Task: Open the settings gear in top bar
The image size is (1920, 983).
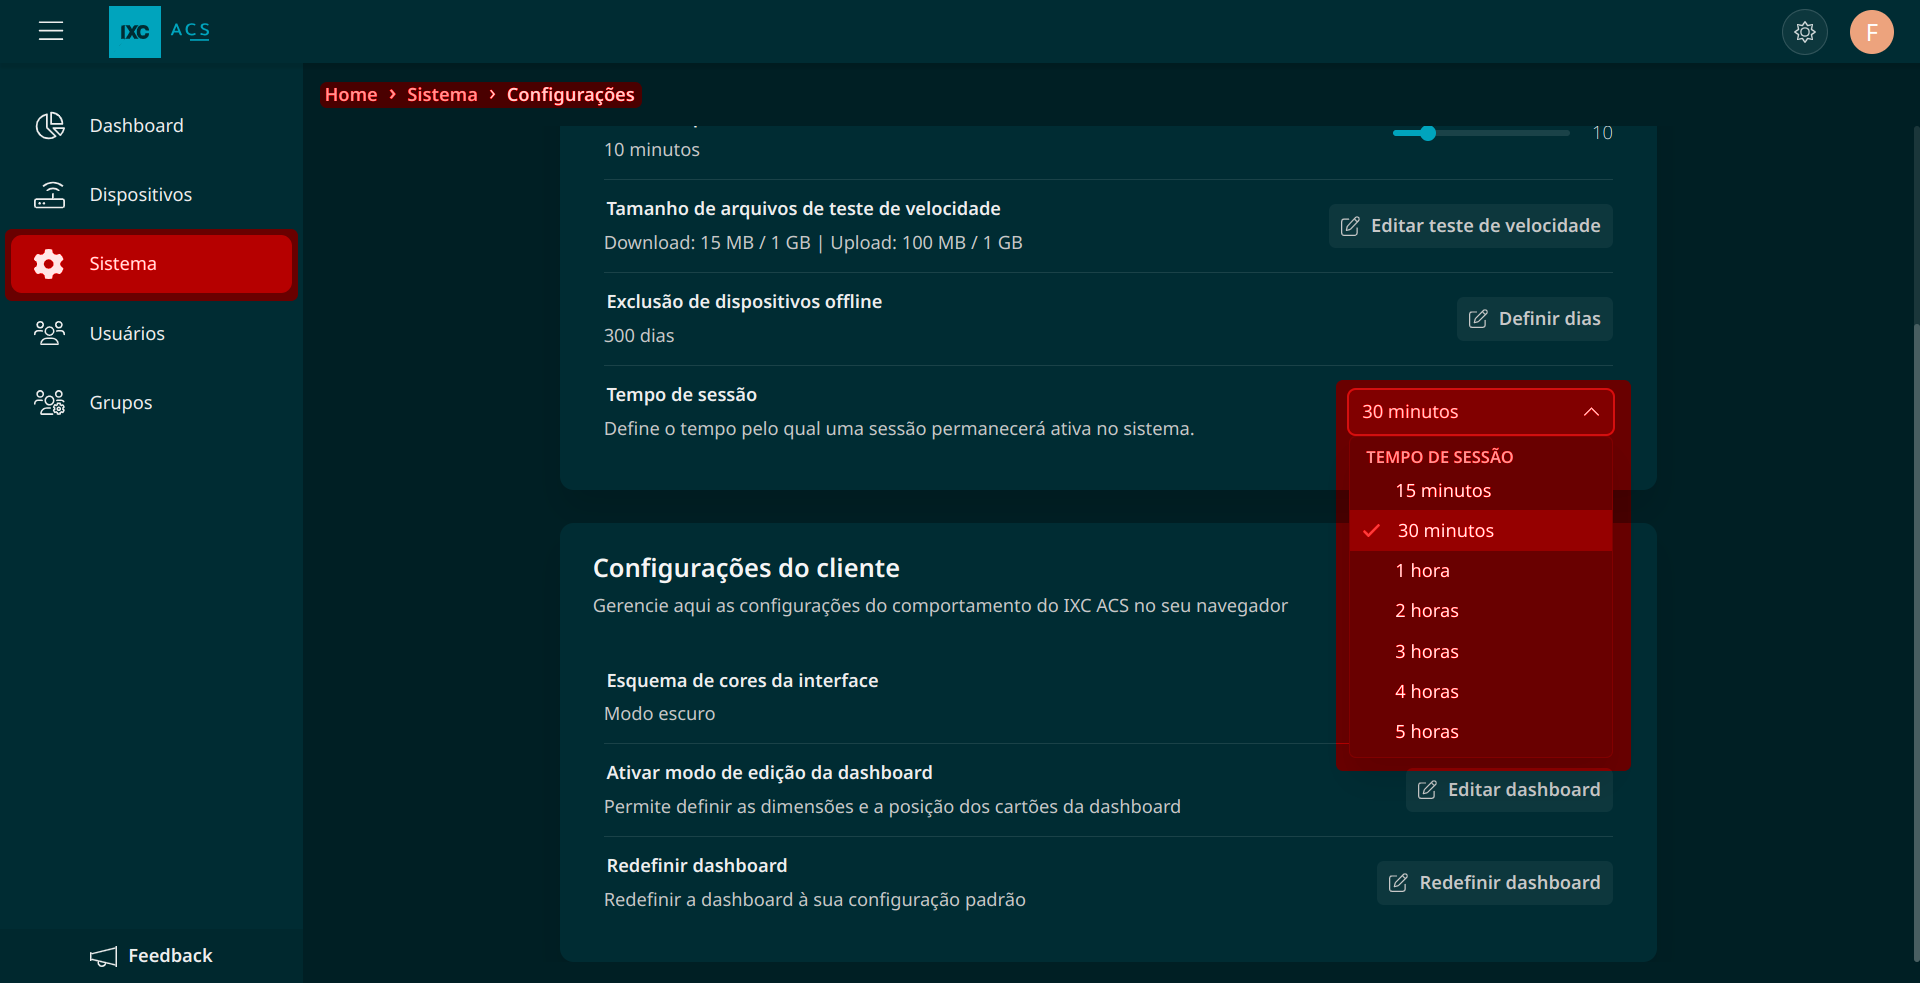Action: (x=1804, y=32)
